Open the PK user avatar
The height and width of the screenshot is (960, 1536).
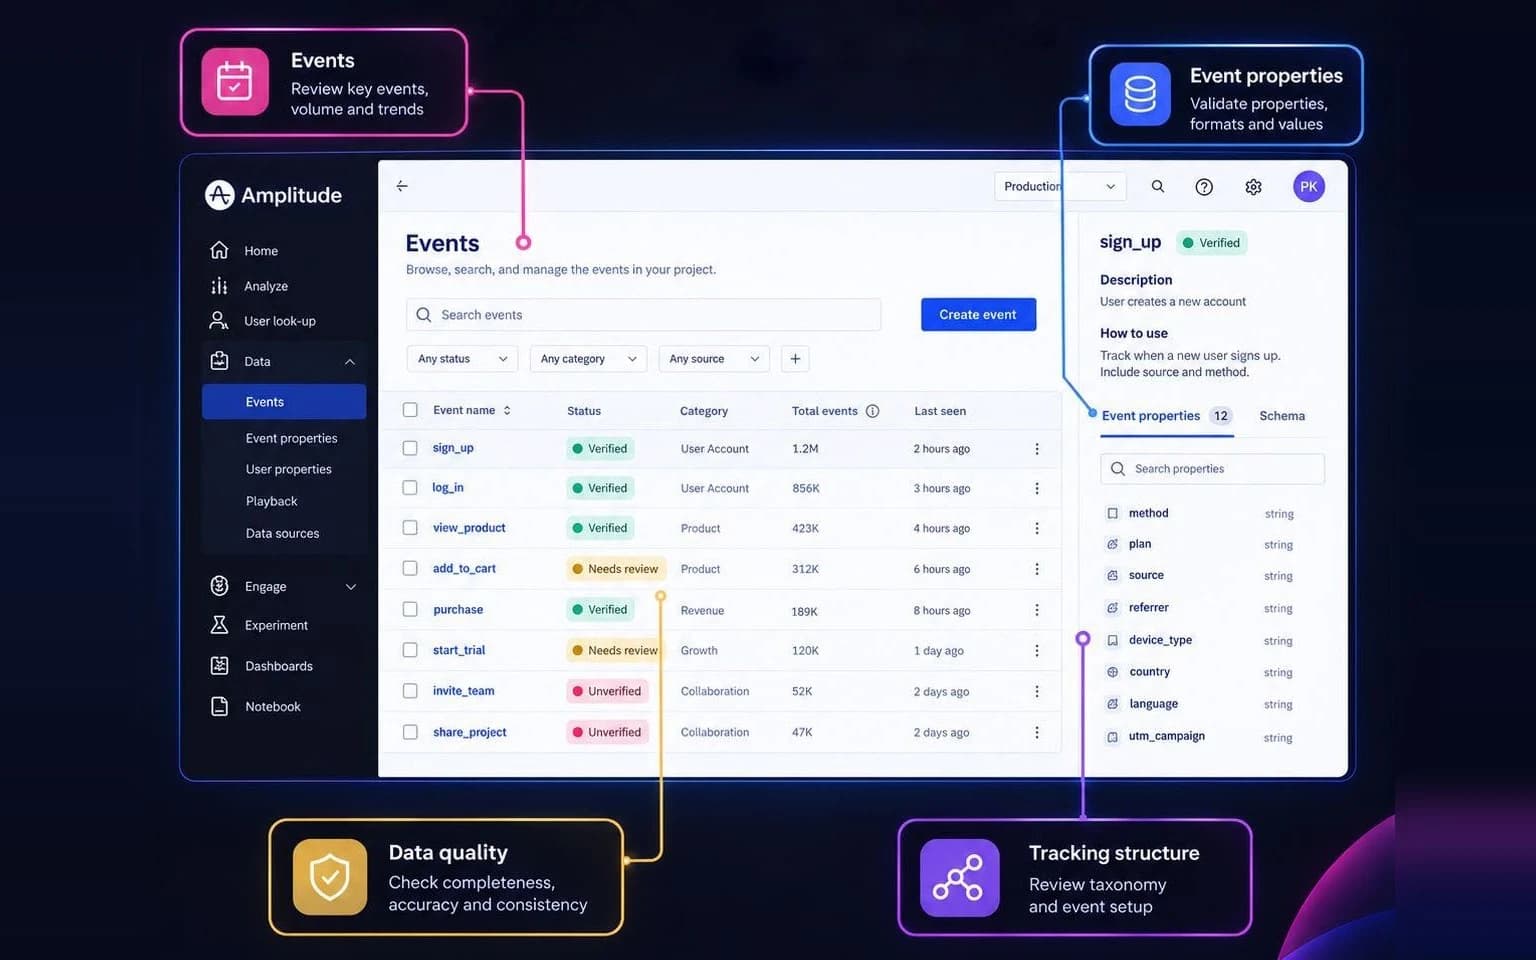pos(1309,187)
